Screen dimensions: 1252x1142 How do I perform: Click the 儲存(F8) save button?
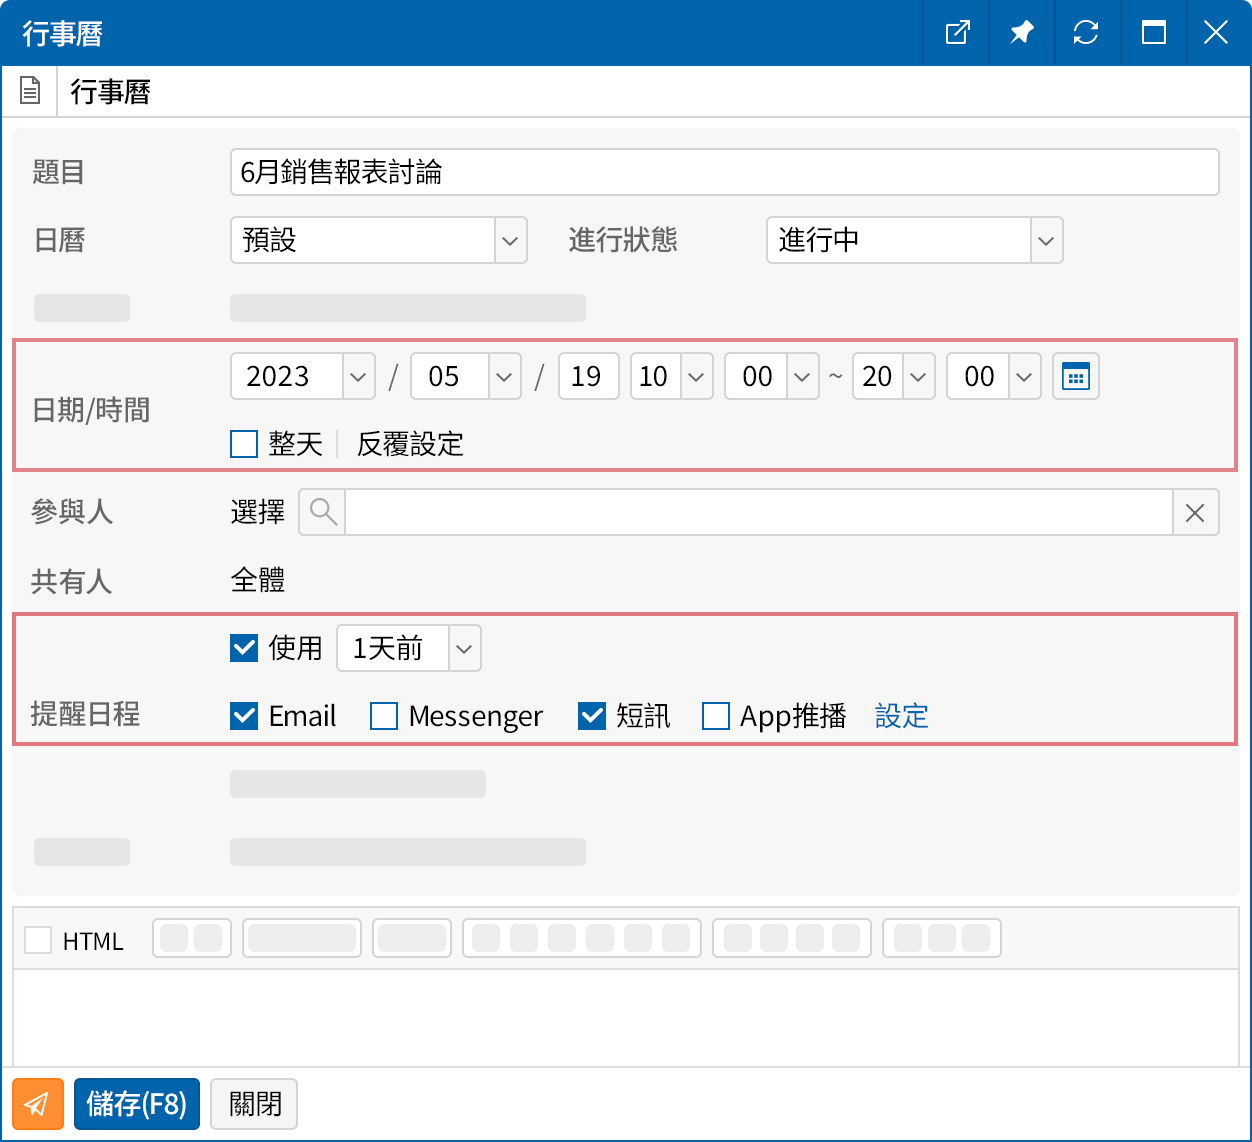137,1104
